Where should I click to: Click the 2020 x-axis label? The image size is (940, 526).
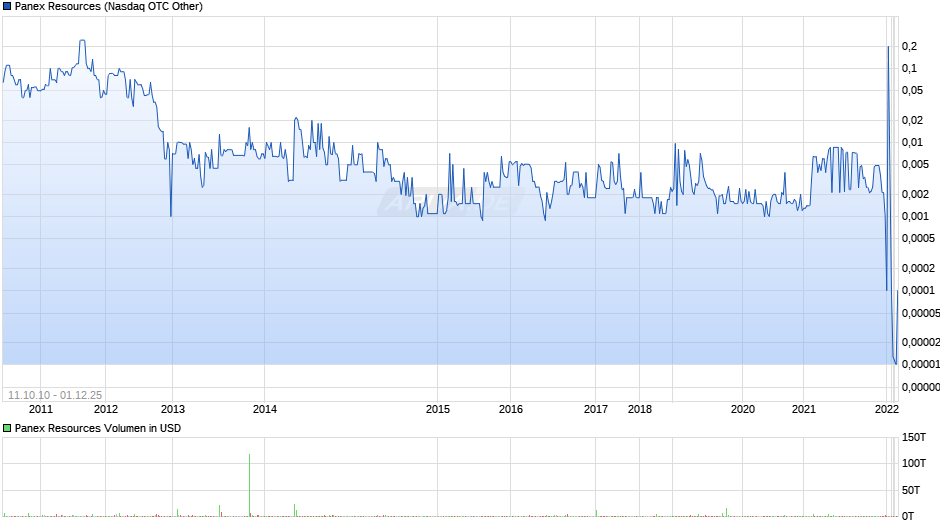pyautogui.click(x=743, y=409)
